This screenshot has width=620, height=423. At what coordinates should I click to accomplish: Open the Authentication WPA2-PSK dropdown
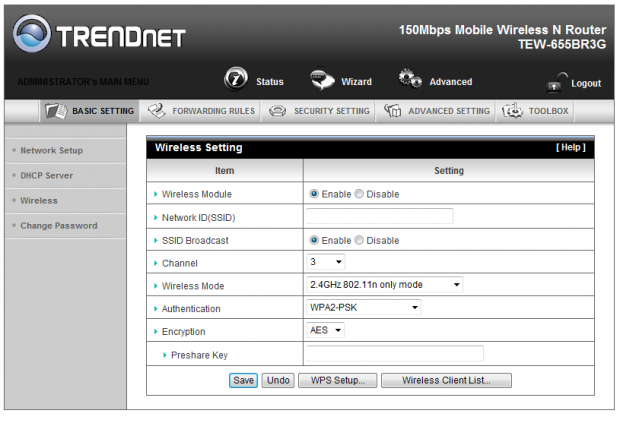(x=363, y=307)
